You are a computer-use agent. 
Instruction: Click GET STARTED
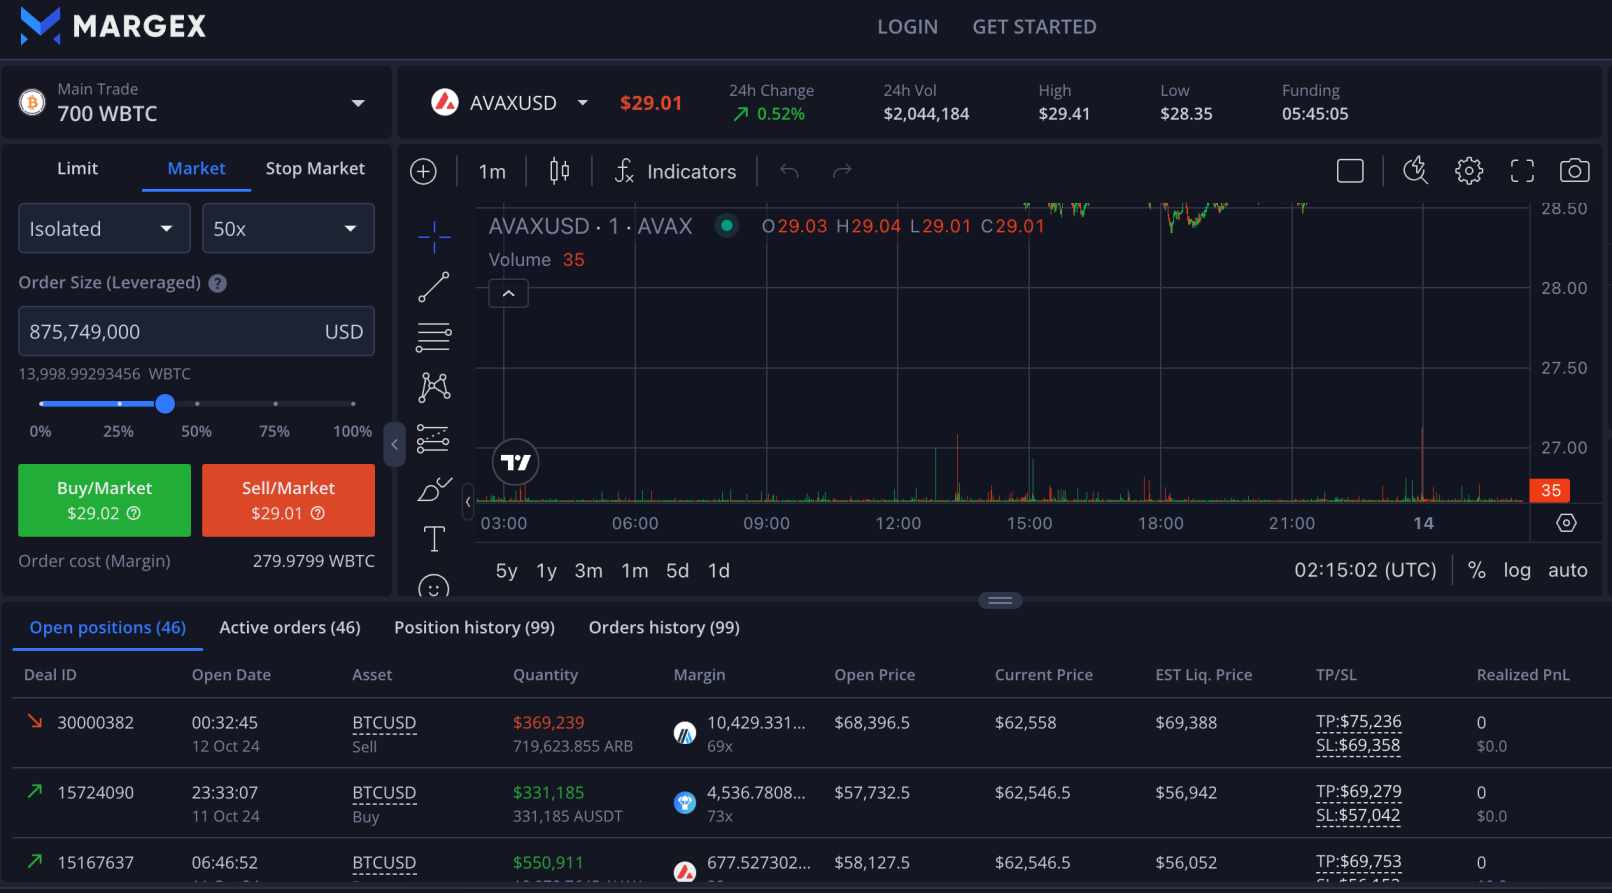pyautogui.click(x=1035, y=27)
